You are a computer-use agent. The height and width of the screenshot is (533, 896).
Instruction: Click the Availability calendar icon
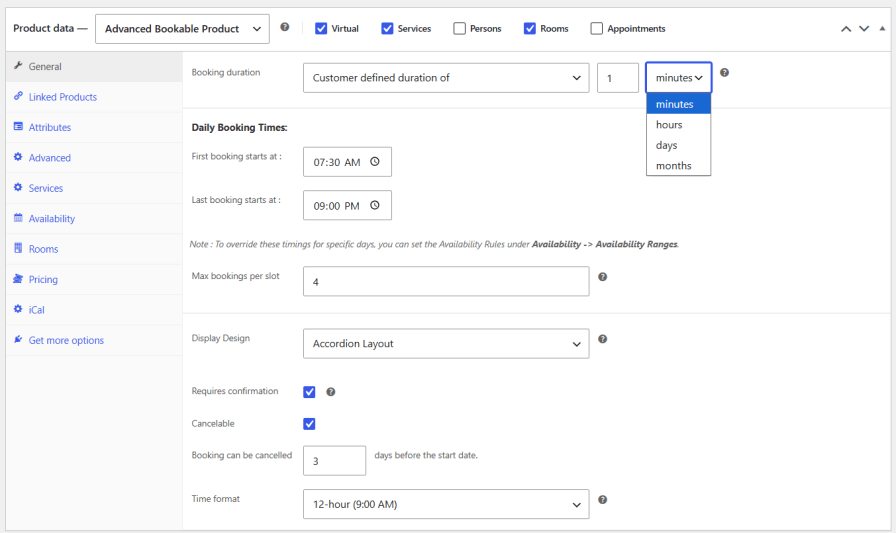[x=18, y=218]
